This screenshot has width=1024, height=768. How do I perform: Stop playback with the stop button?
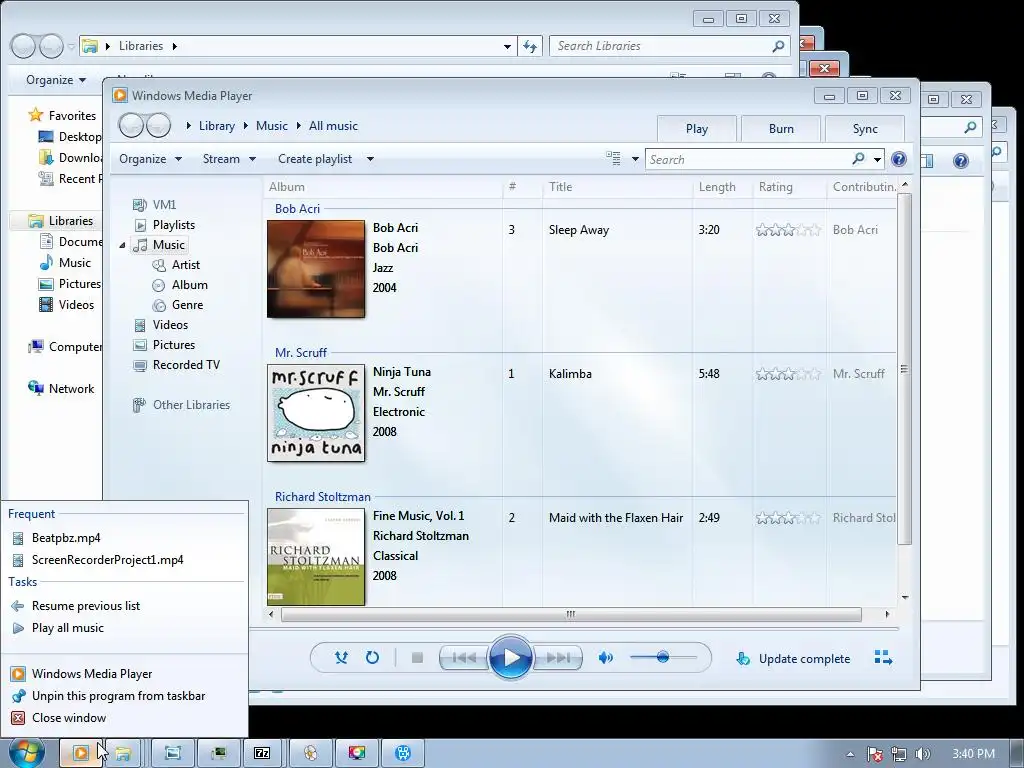pyautogui.click(x=417, y=658)
